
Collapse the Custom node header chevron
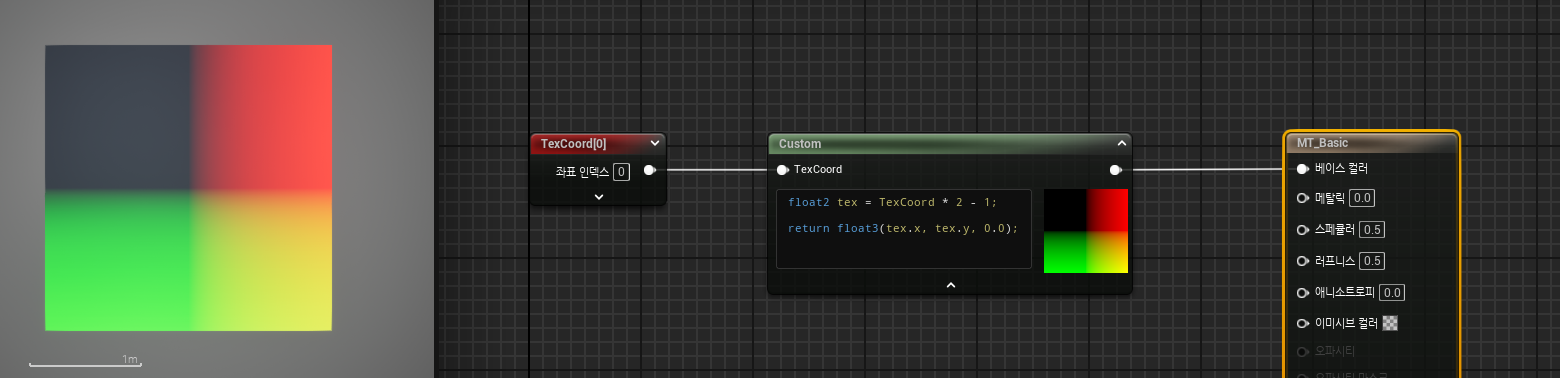(1121, 144)
